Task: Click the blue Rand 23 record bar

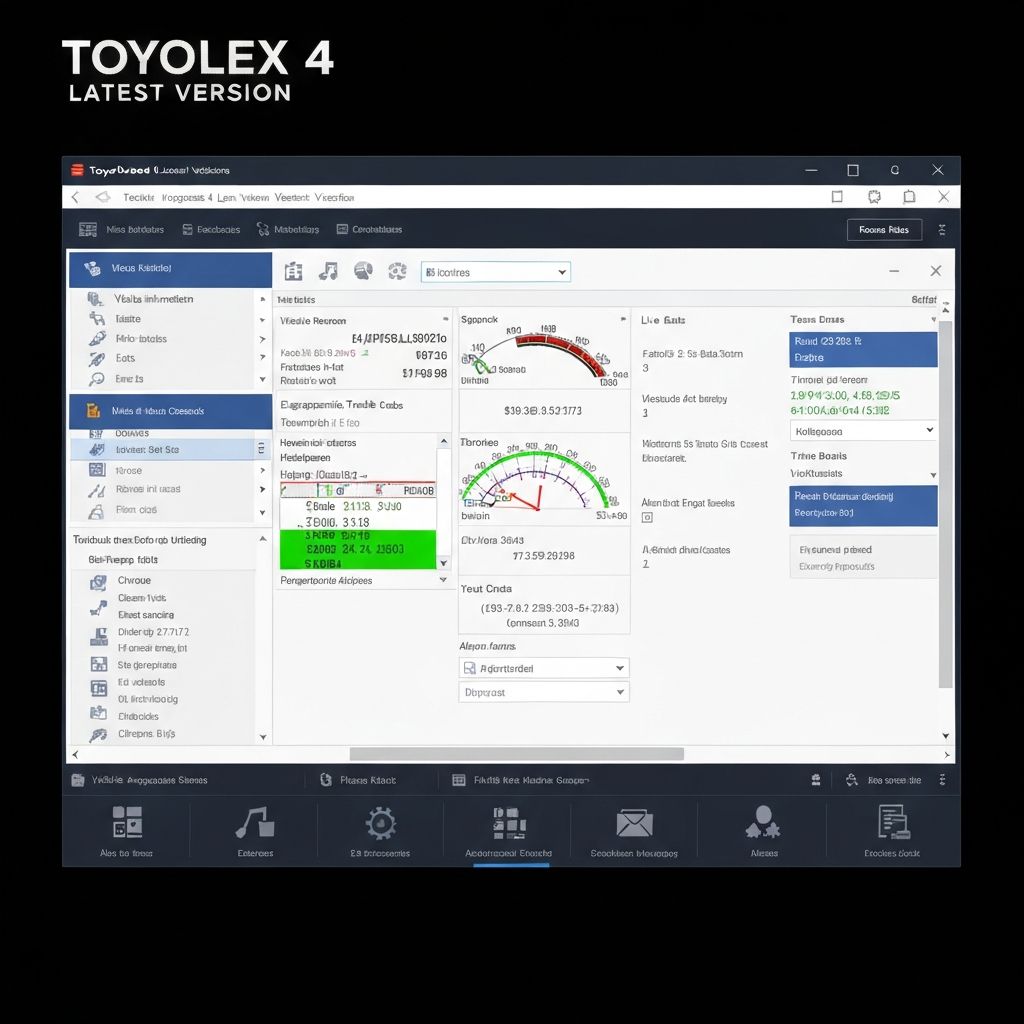Action: coord(863,350)
